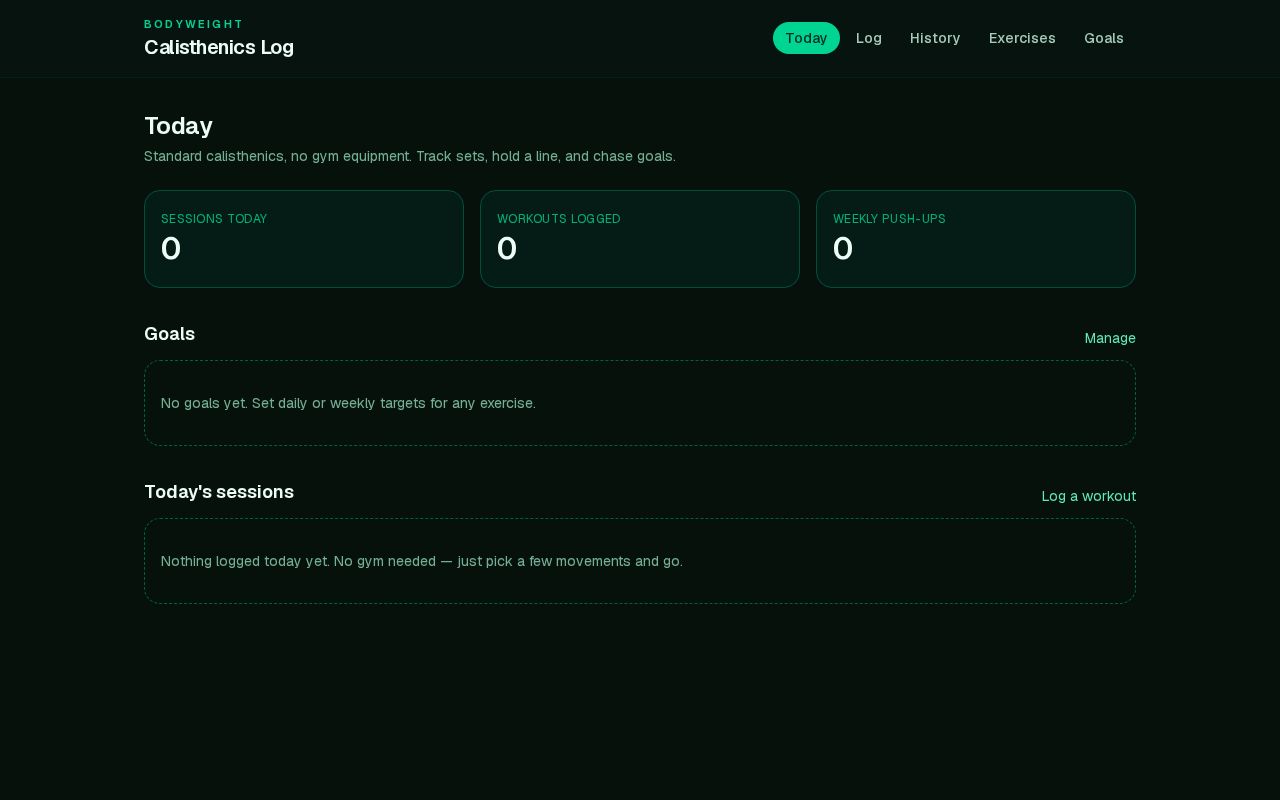Go to the Exercises tab
Screen dimensions: 1280x800
click(x=1022, y=38)
